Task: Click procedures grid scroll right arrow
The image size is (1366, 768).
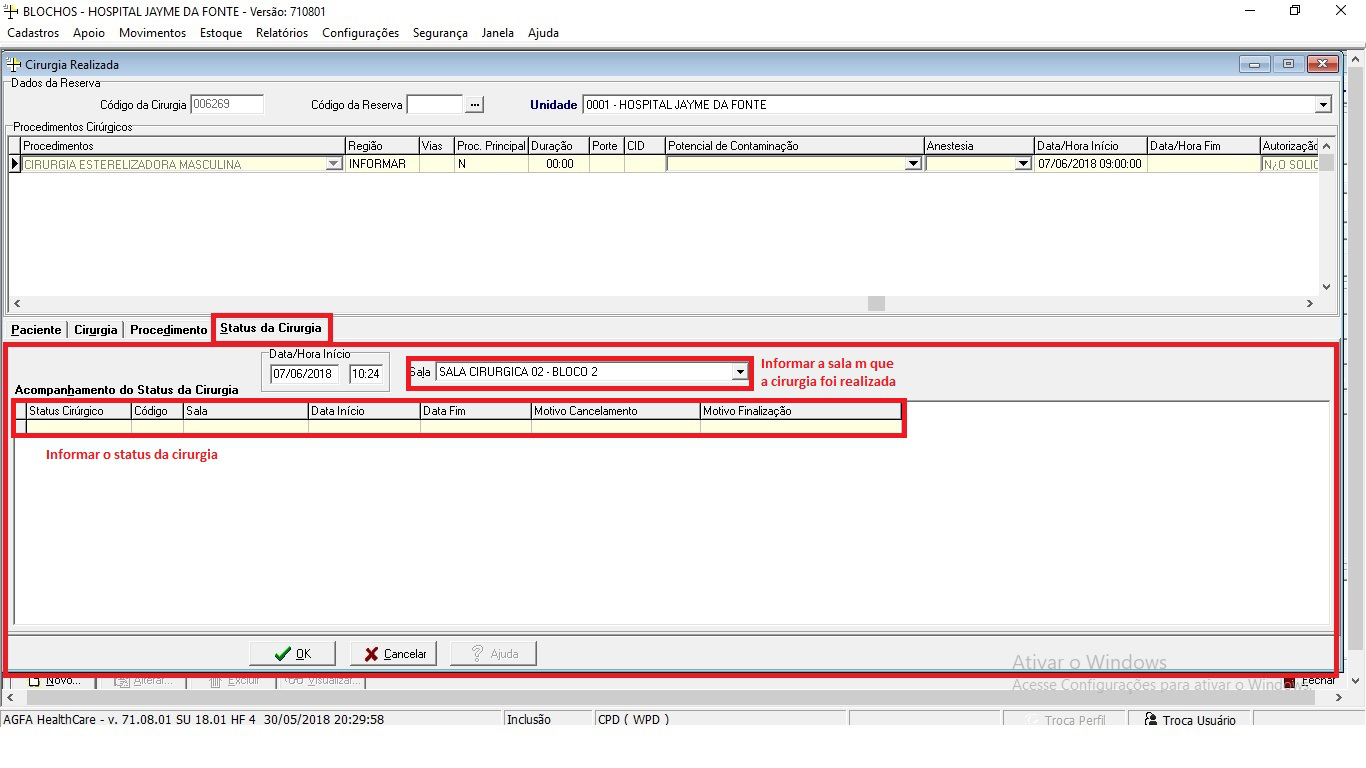Action: click(x=1310, y=304)
